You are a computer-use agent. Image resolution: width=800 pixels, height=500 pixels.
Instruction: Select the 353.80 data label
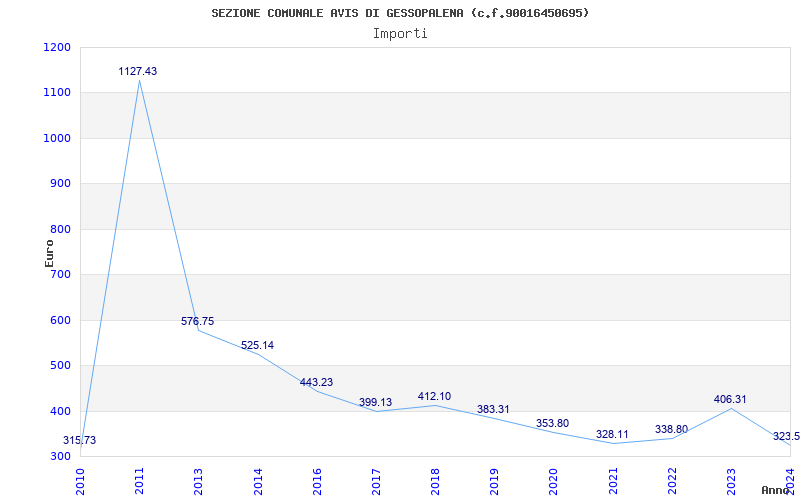tap(553, 423)
